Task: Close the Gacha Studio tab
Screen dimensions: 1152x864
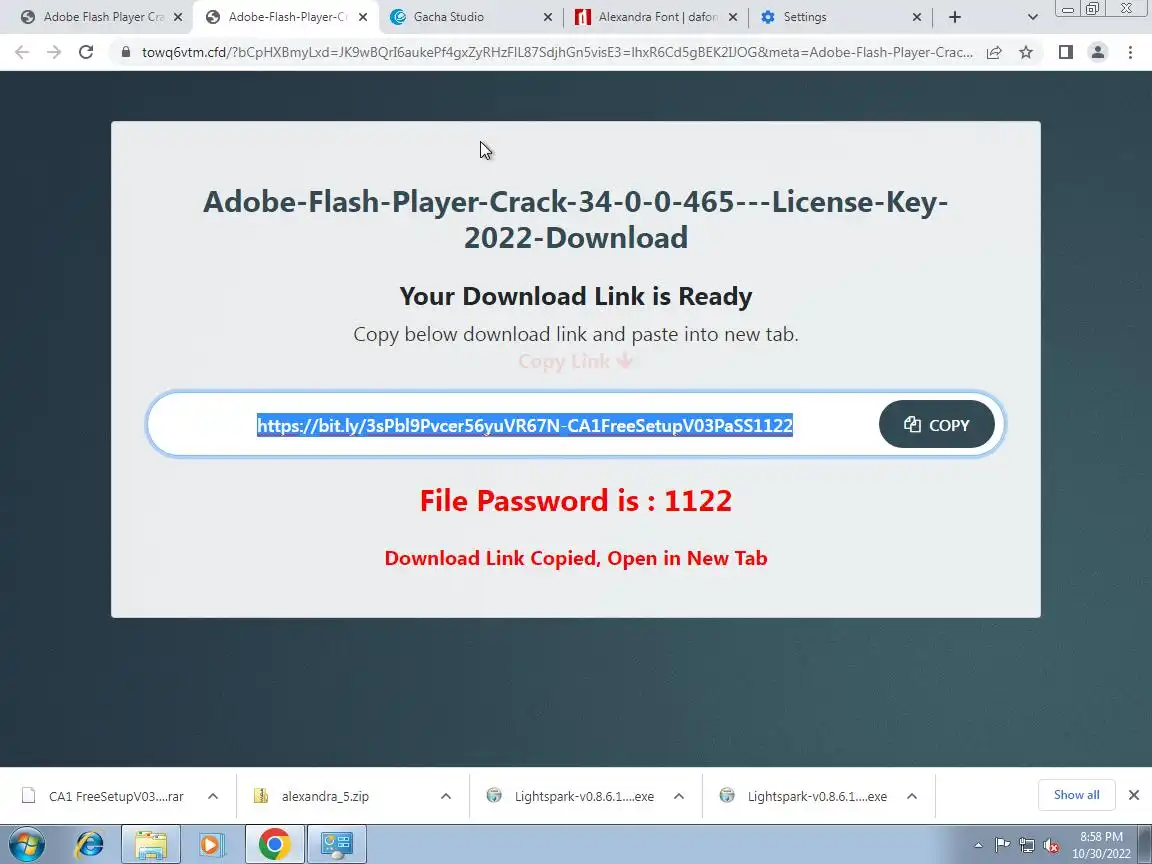Action: (x=547, y=17)
